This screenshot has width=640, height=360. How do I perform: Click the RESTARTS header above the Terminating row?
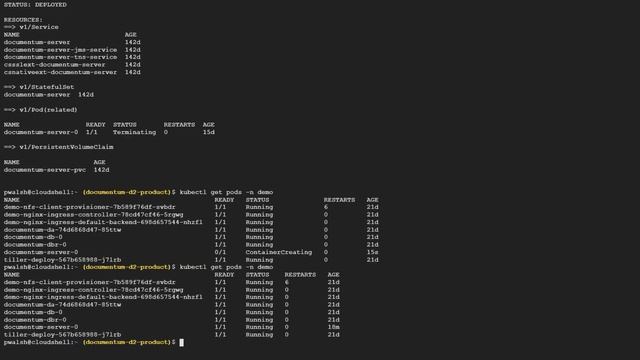[x=179, y=124]
